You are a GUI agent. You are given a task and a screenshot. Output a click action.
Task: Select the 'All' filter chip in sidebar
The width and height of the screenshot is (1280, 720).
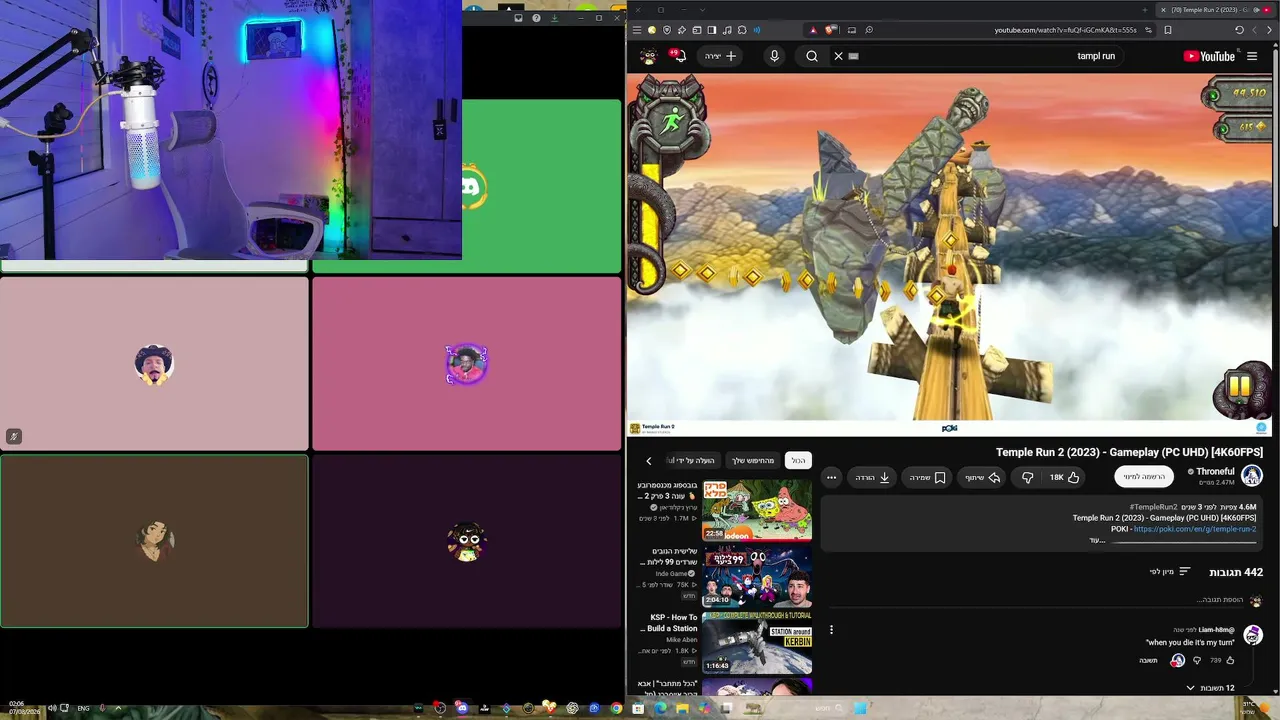pos(798,461)
